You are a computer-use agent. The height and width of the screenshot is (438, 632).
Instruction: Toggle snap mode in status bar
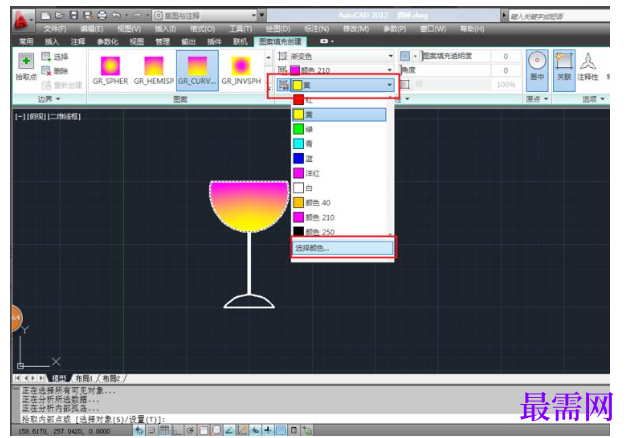tap(152, 430)
